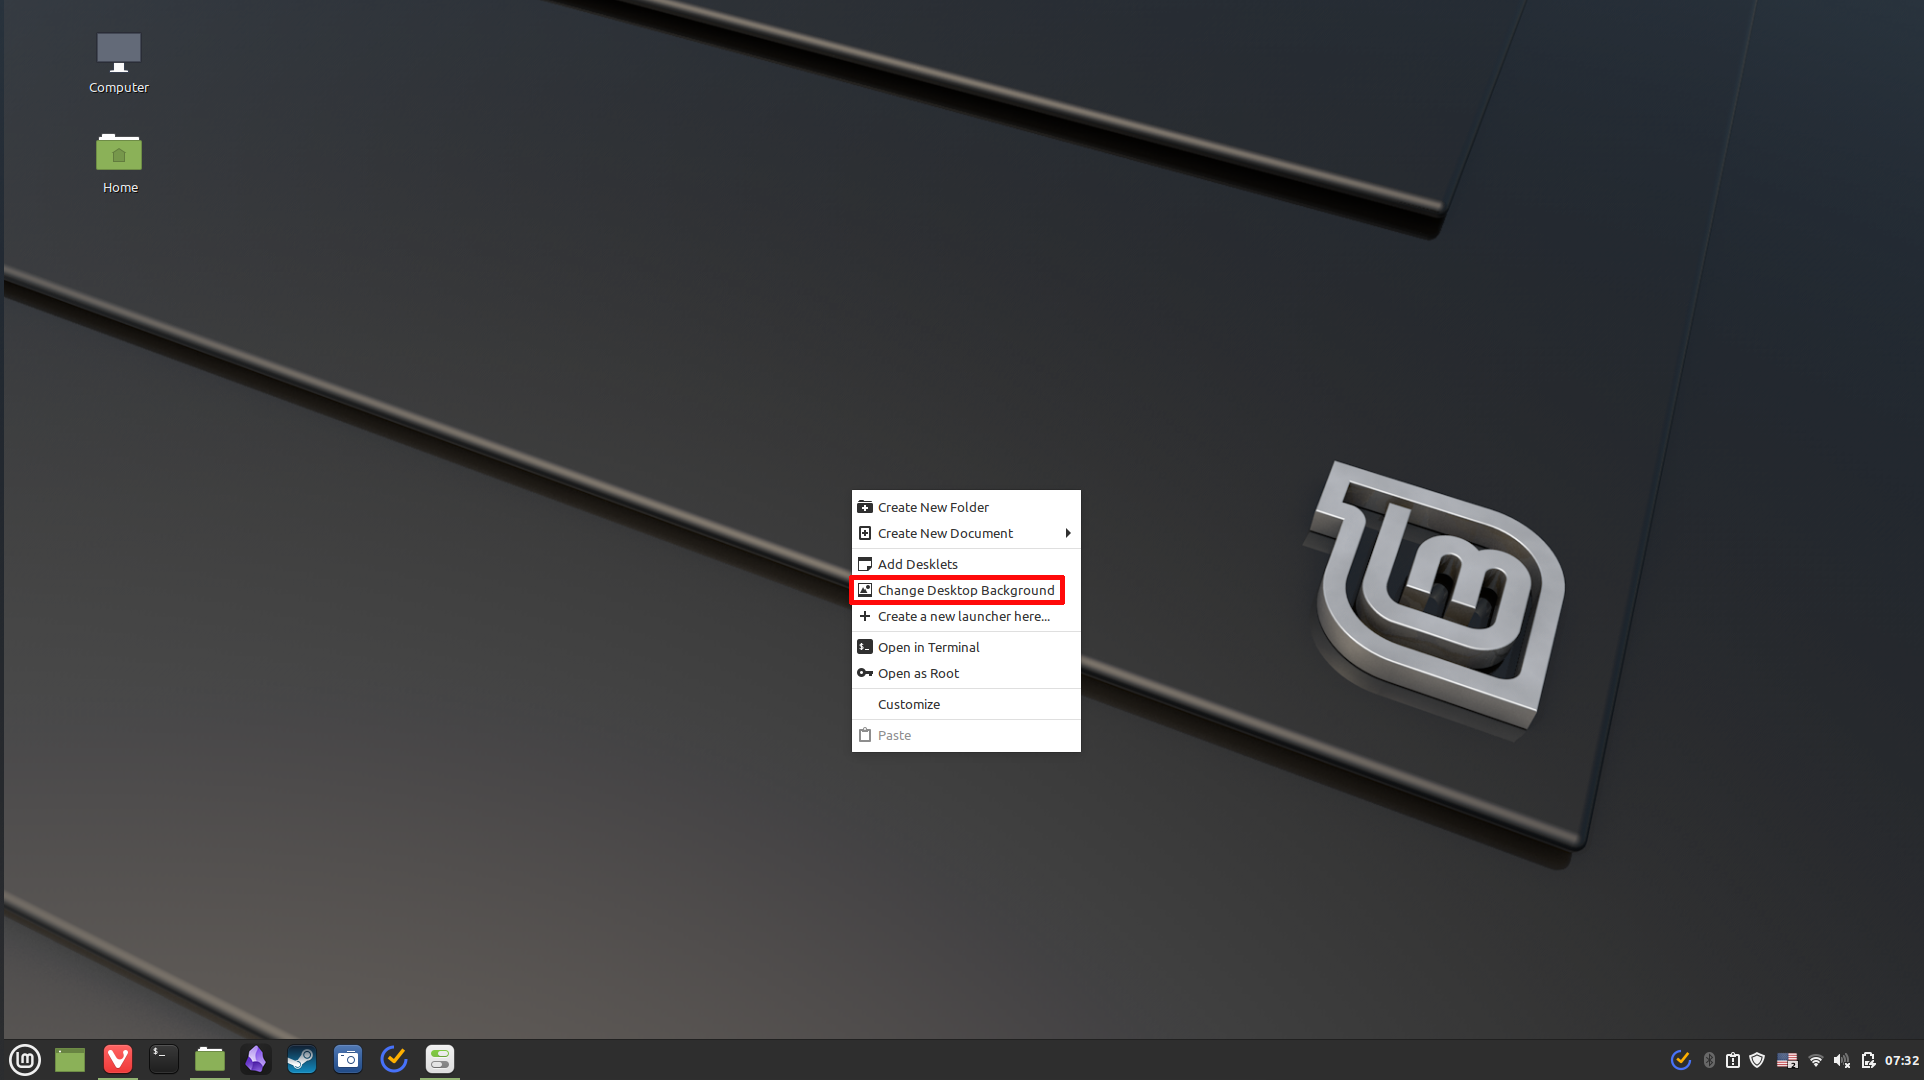The image size is (1924, 1080).
Task: Launch the Steam client icon
Action: click(x=301, y=1059)
